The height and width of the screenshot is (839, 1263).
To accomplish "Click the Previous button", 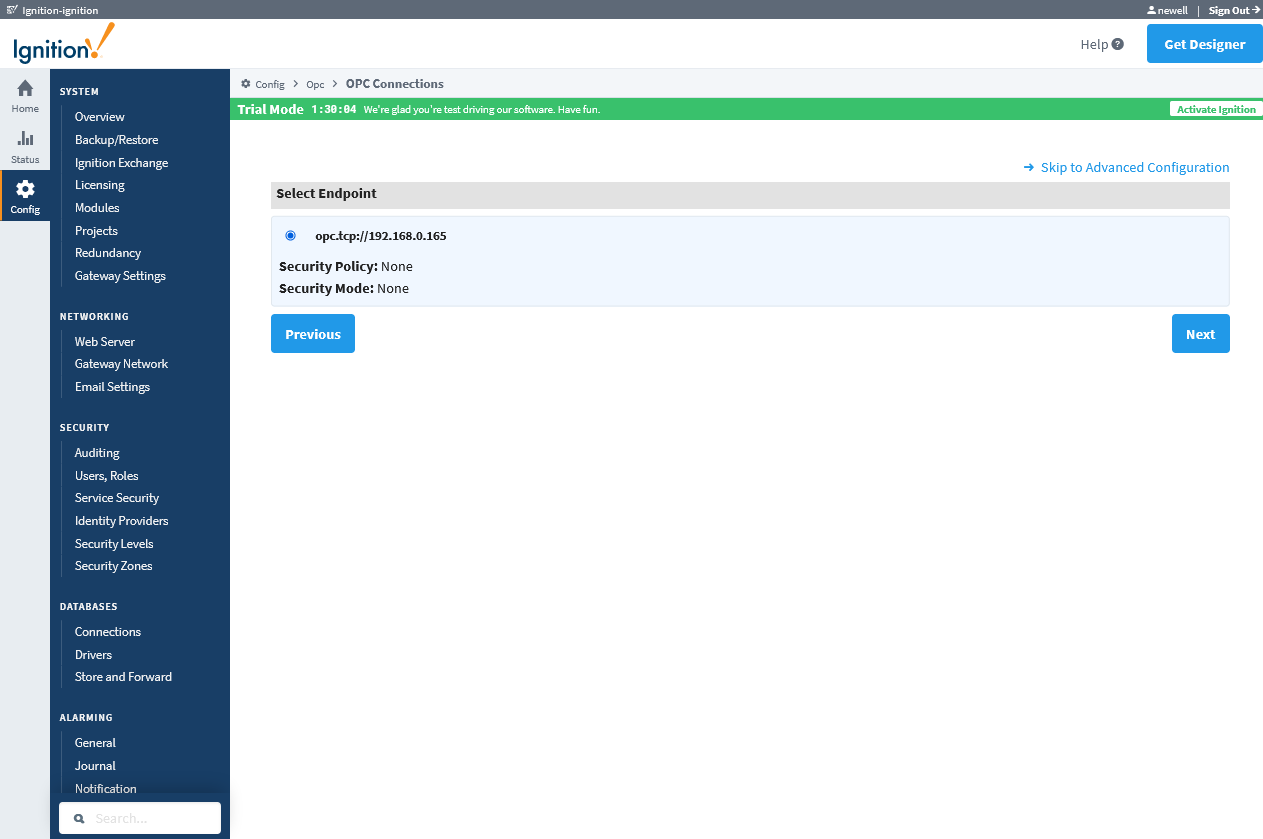I will [x=312, y=333].
